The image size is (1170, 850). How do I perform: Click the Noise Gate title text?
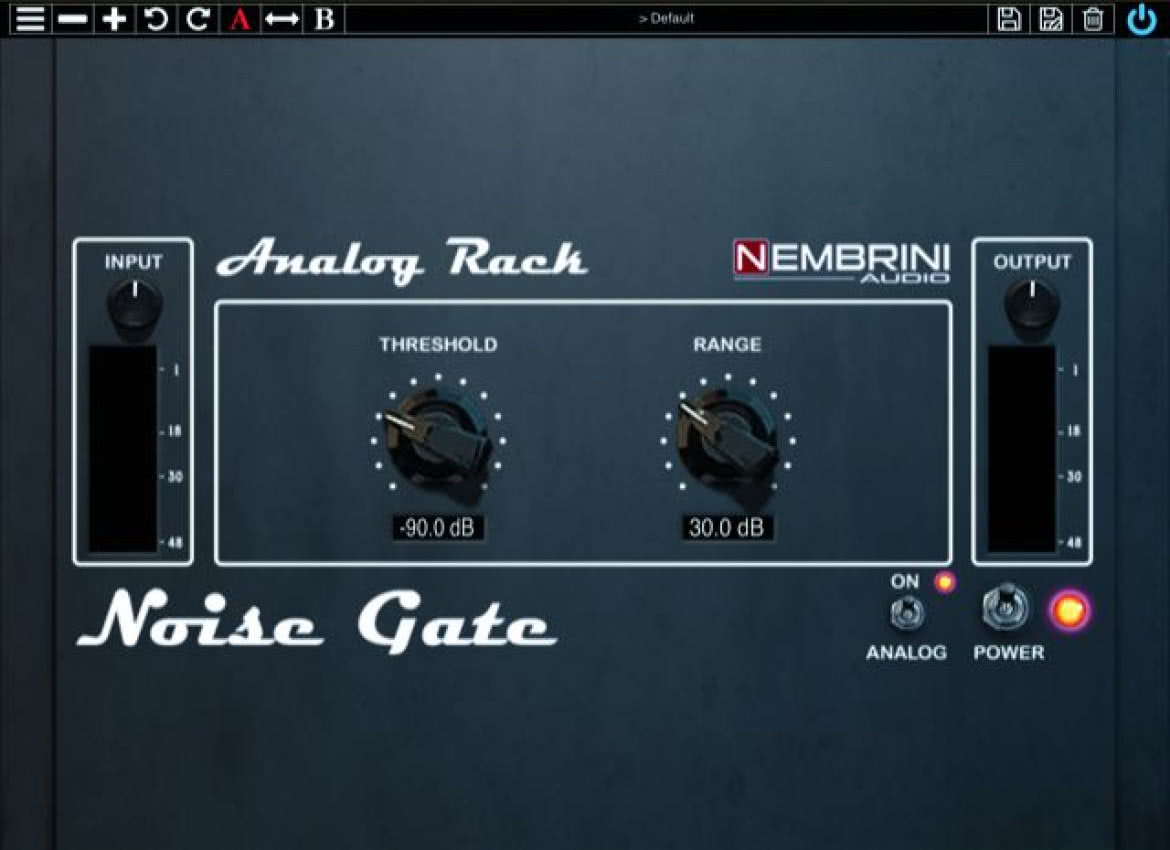tap(317, 621)
